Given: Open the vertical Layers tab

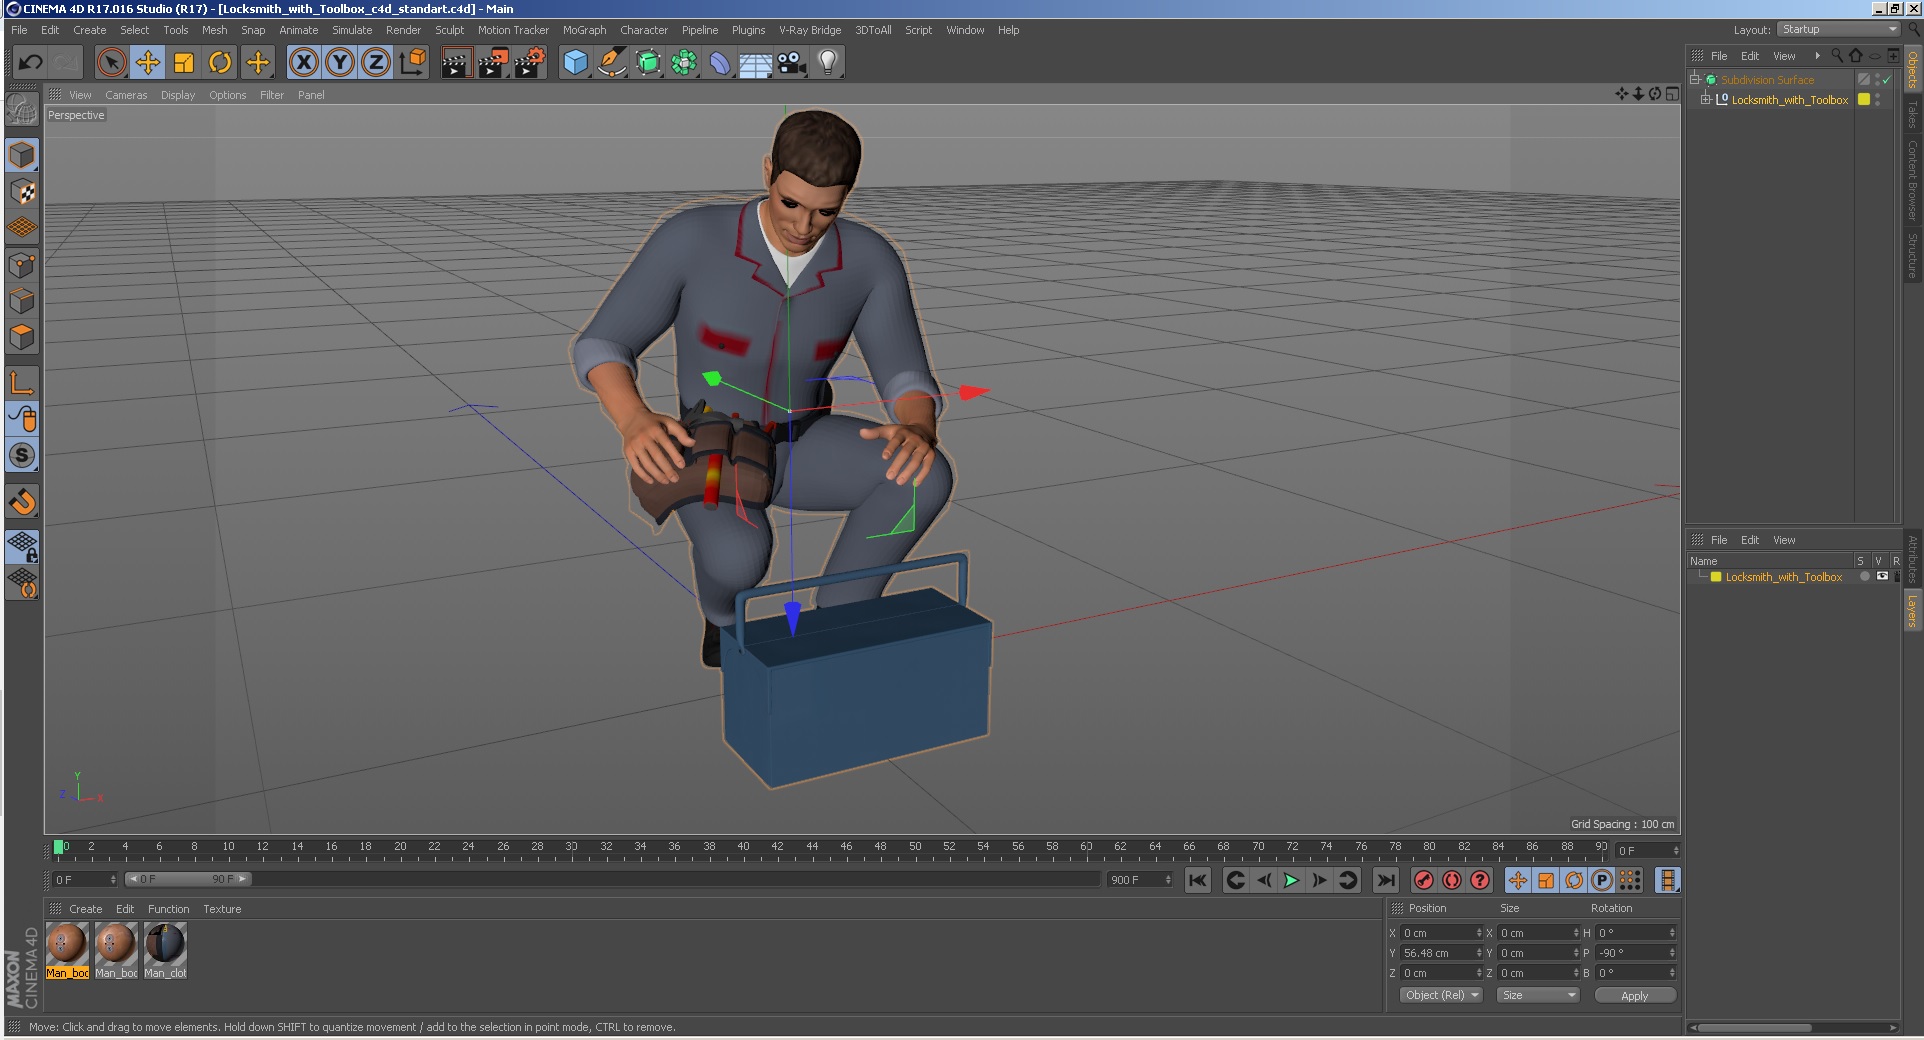Looking at the screenshot, I should (x=1912, y=612).
